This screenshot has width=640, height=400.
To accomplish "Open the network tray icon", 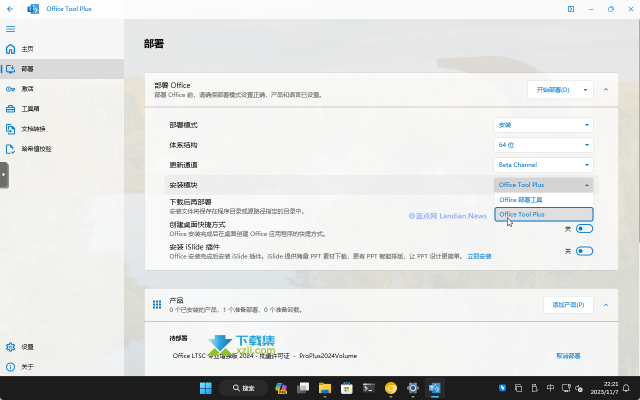I will [x=566, y=388].
